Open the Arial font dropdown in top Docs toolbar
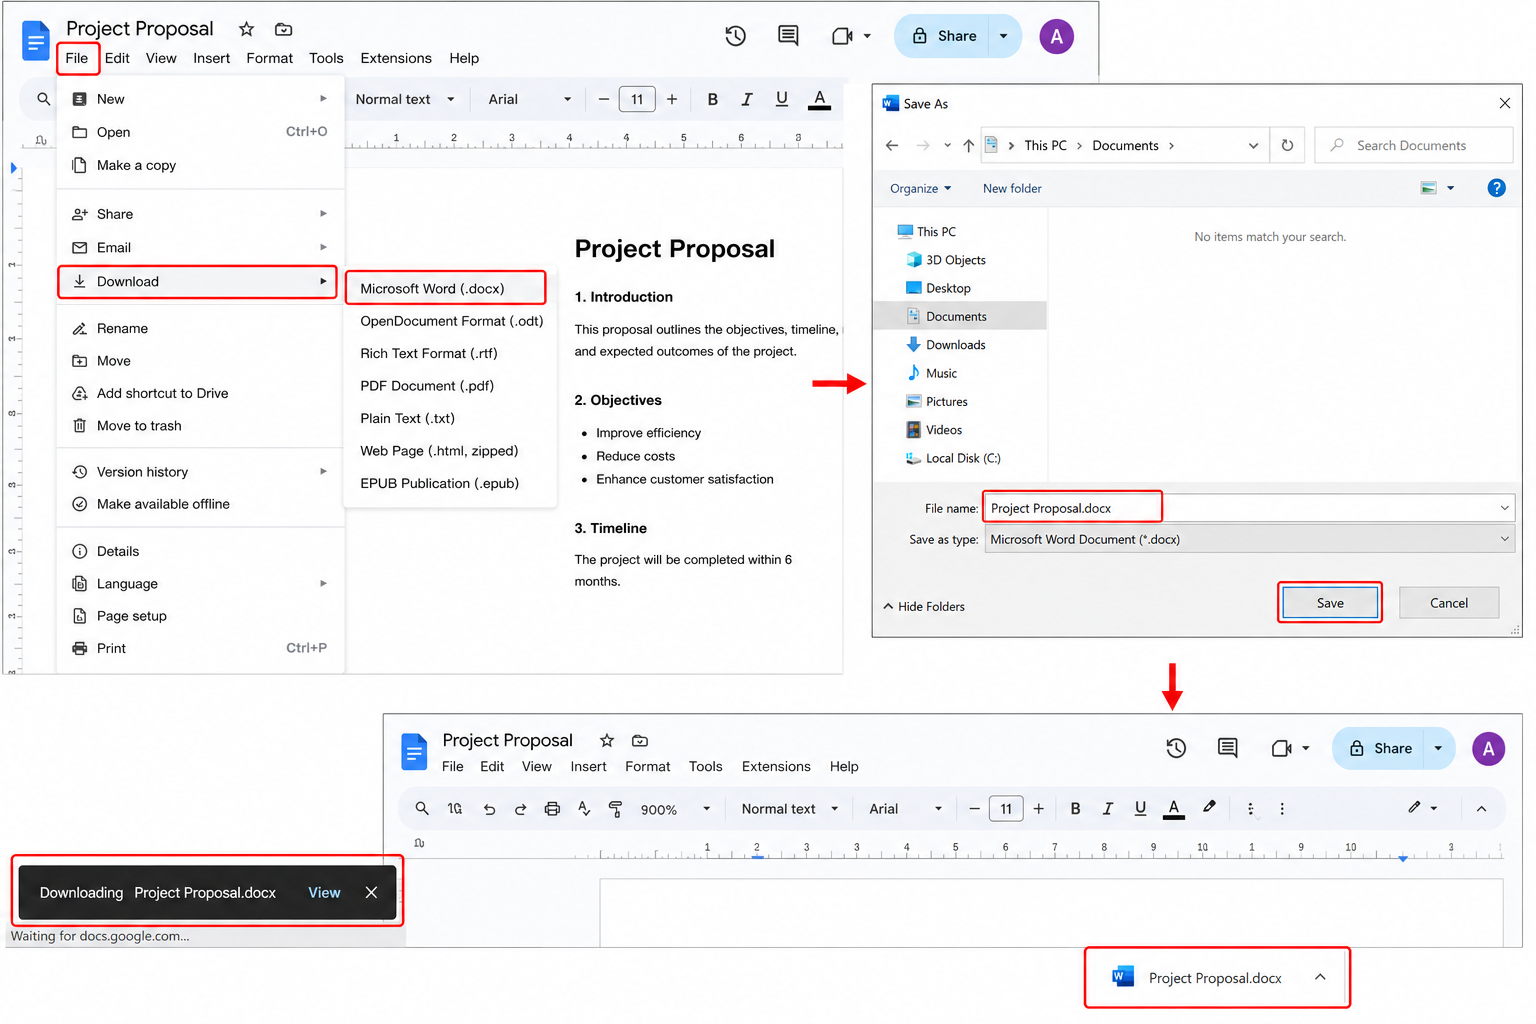 pos(530,99)
